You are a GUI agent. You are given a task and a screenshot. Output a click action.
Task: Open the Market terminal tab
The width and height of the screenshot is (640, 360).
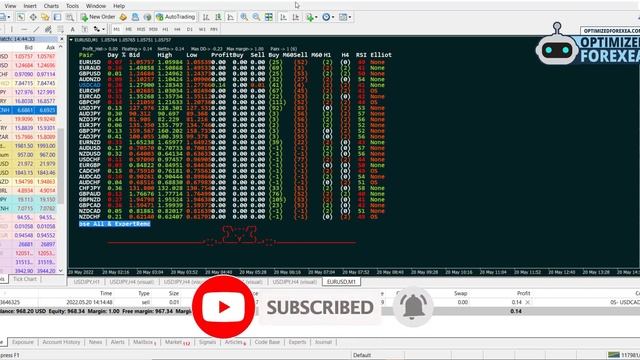[177, 342]
